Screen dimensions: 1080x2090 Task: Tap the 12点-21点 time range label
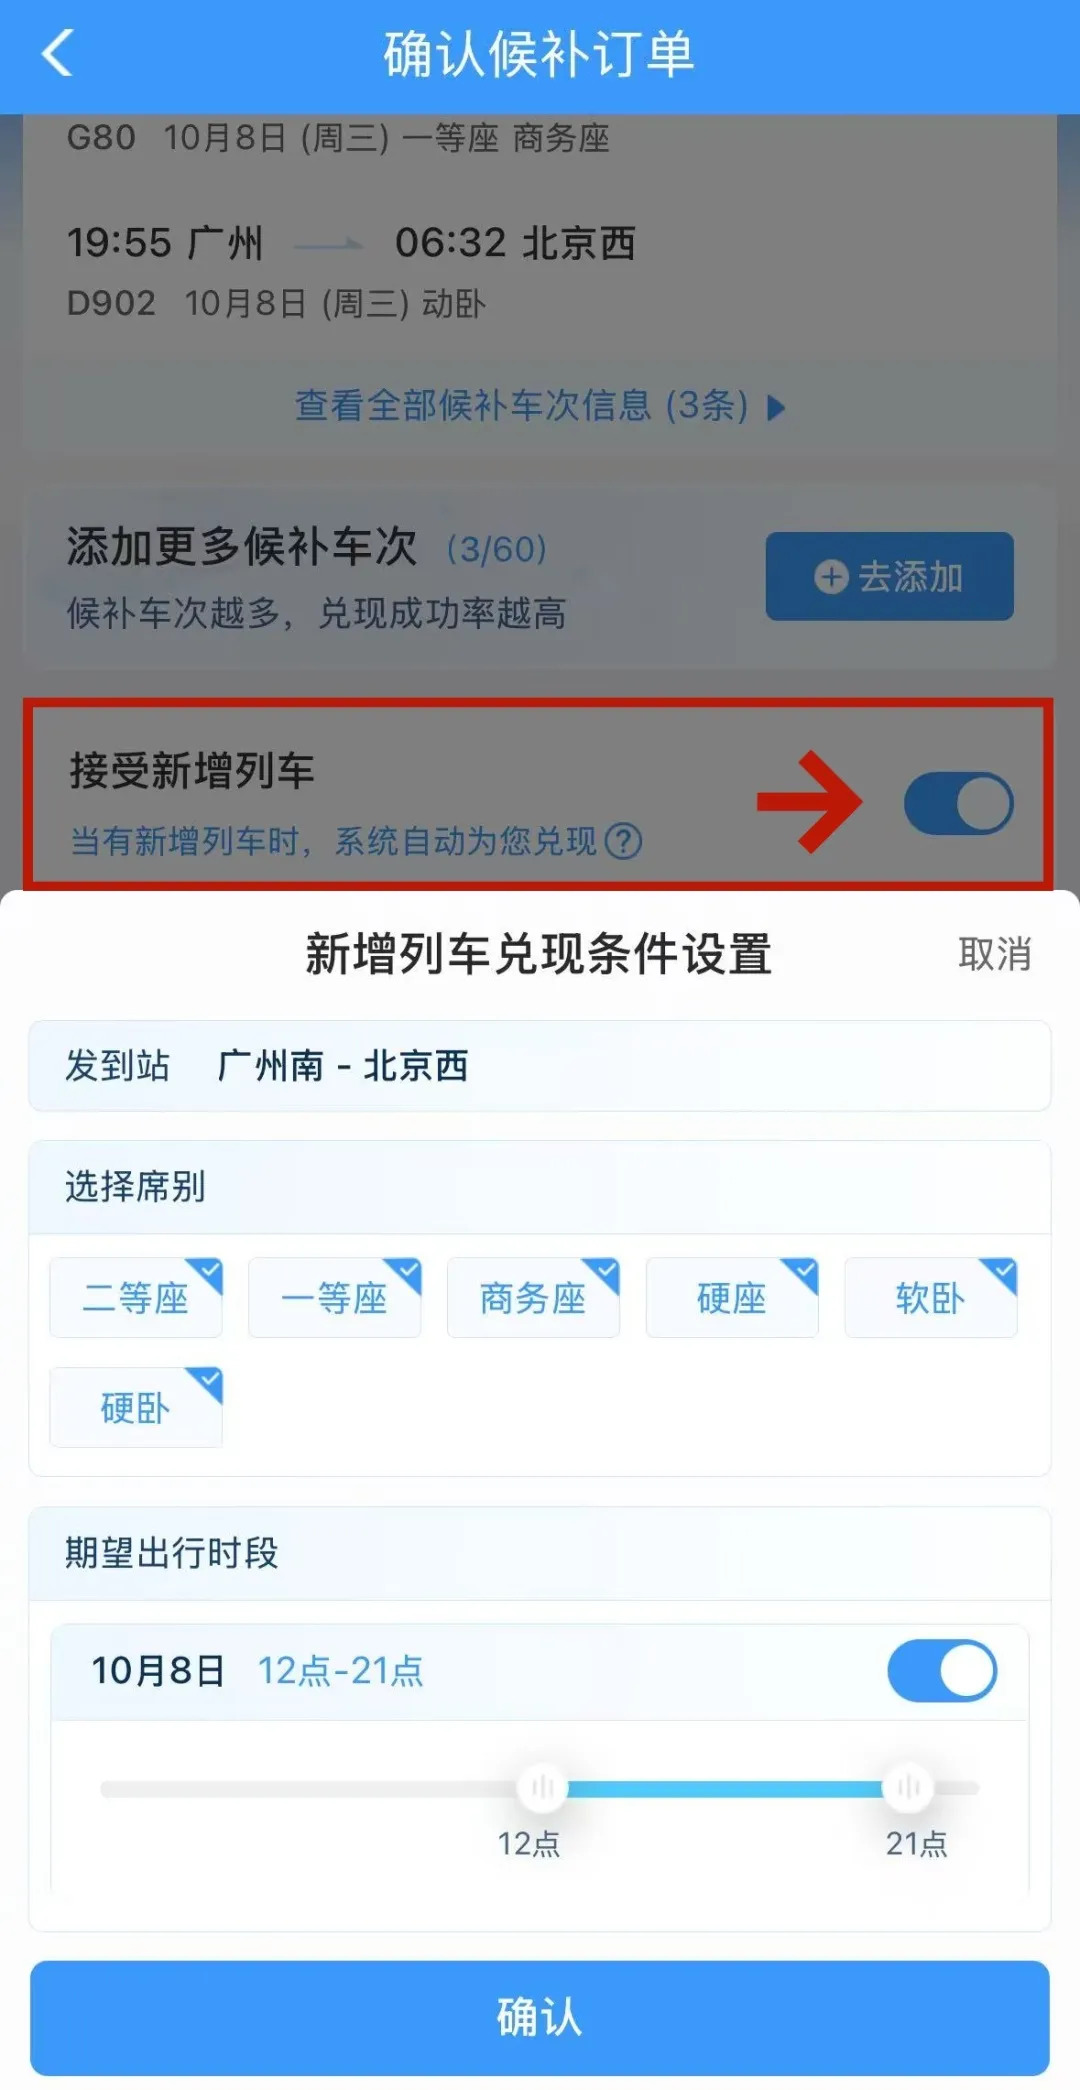tap(341, 1671)
